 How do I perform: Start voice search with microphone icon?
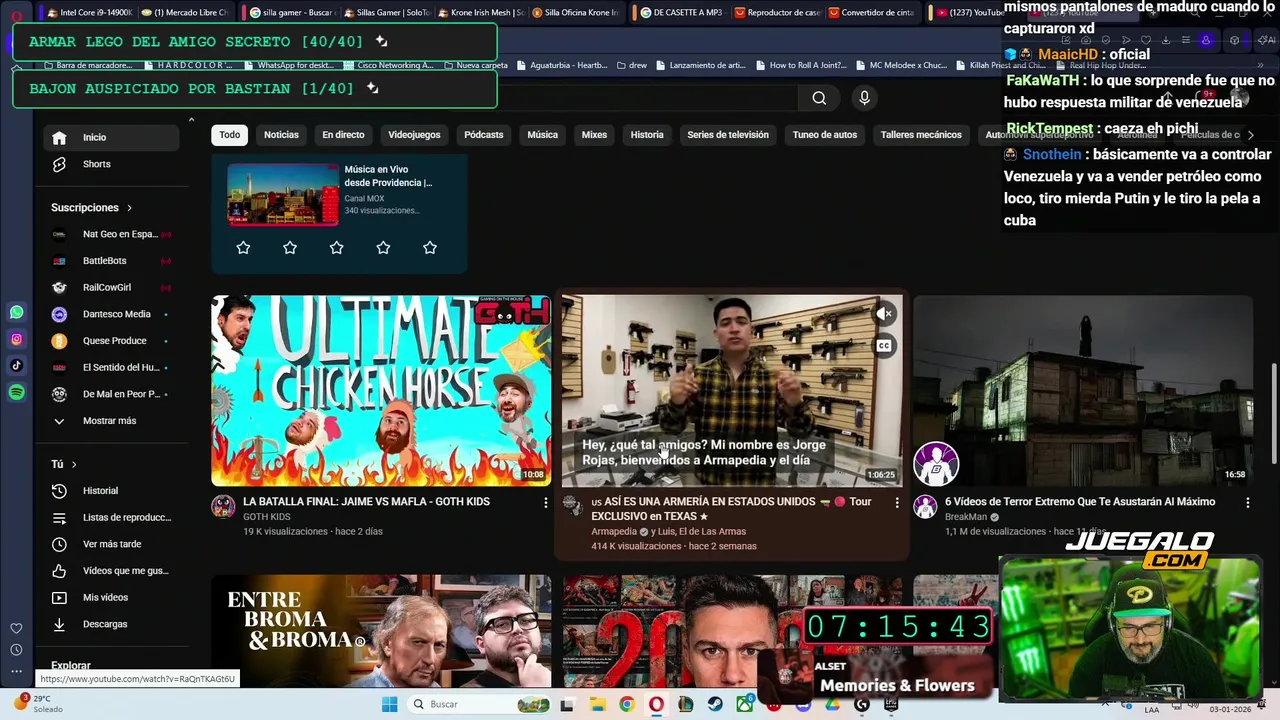point(864,97)
